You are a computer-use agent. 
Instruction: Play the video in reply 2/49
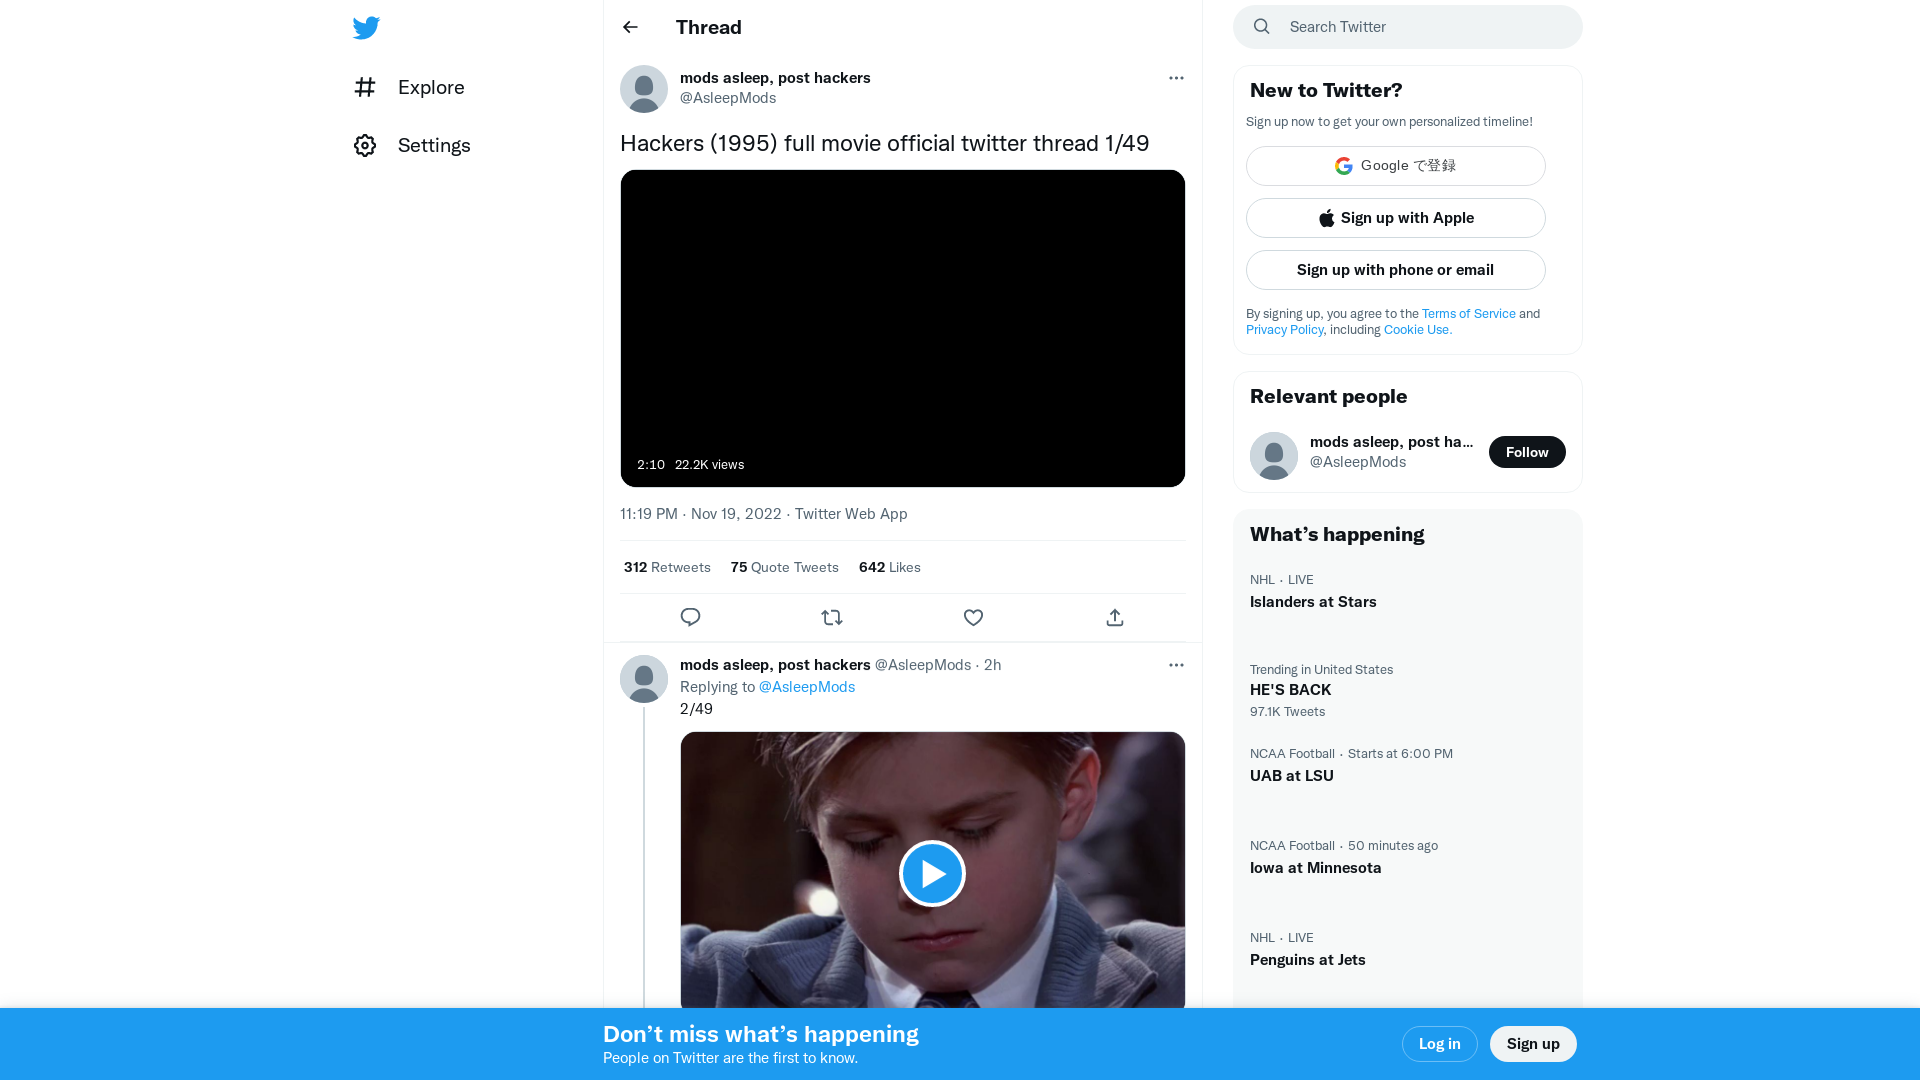click(932, 872)
